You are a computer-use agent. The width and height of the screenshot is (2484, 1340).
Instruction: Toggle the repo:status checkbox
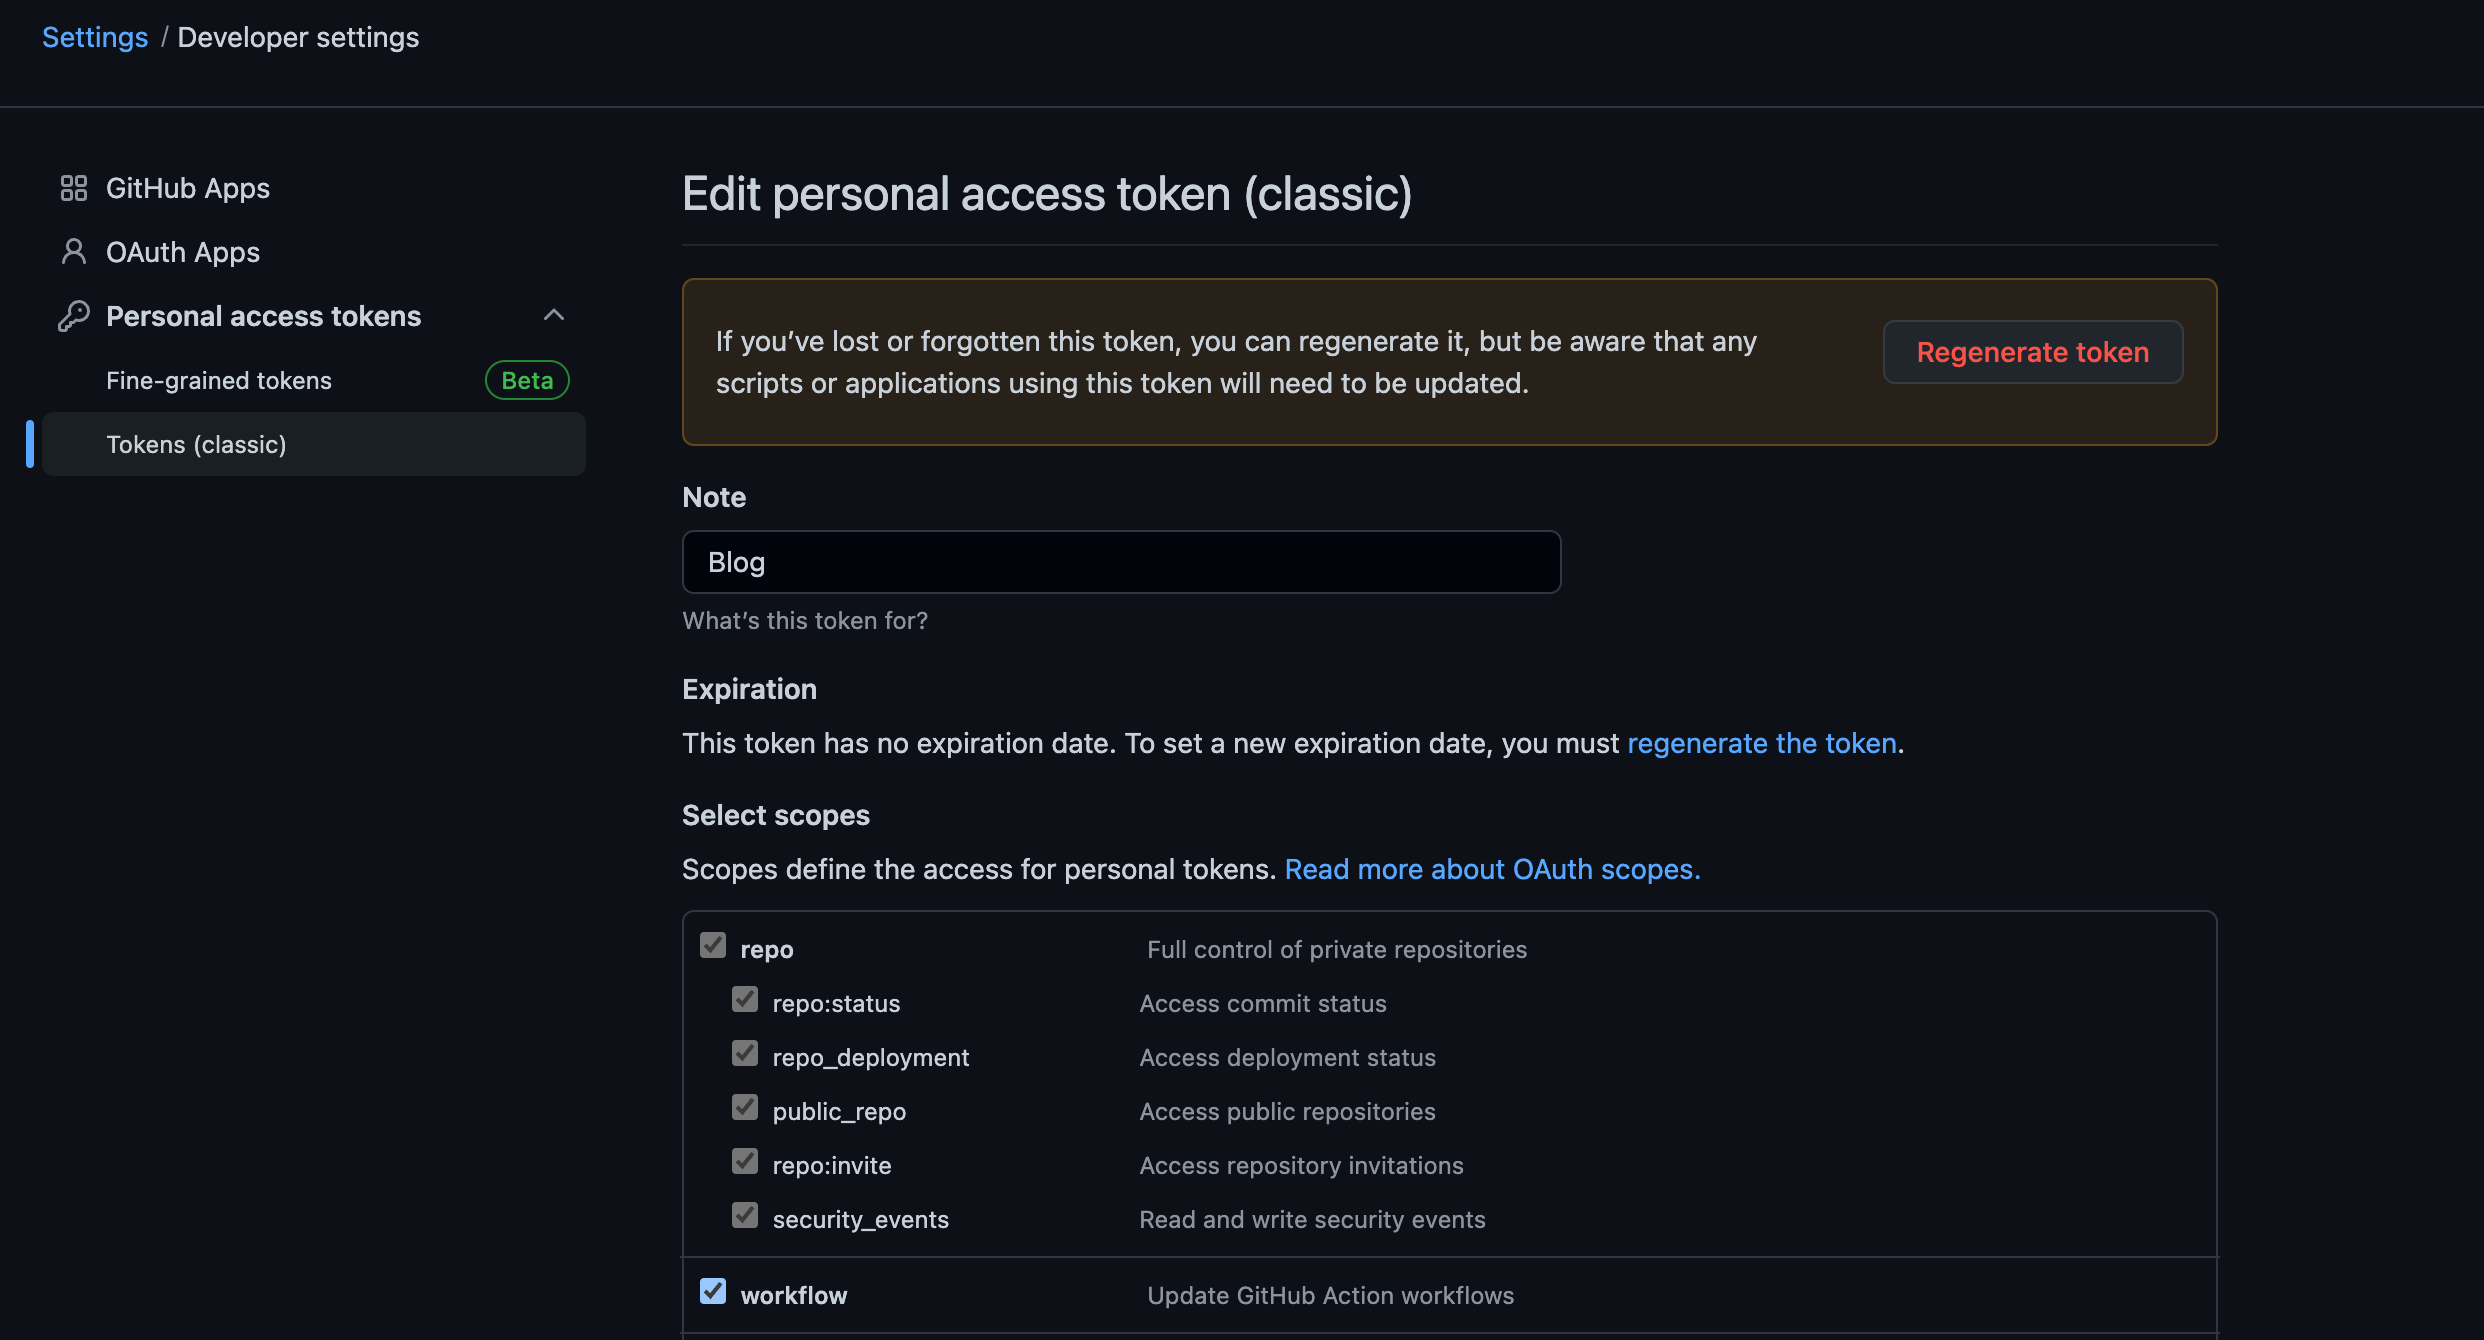tap(745, 999)
